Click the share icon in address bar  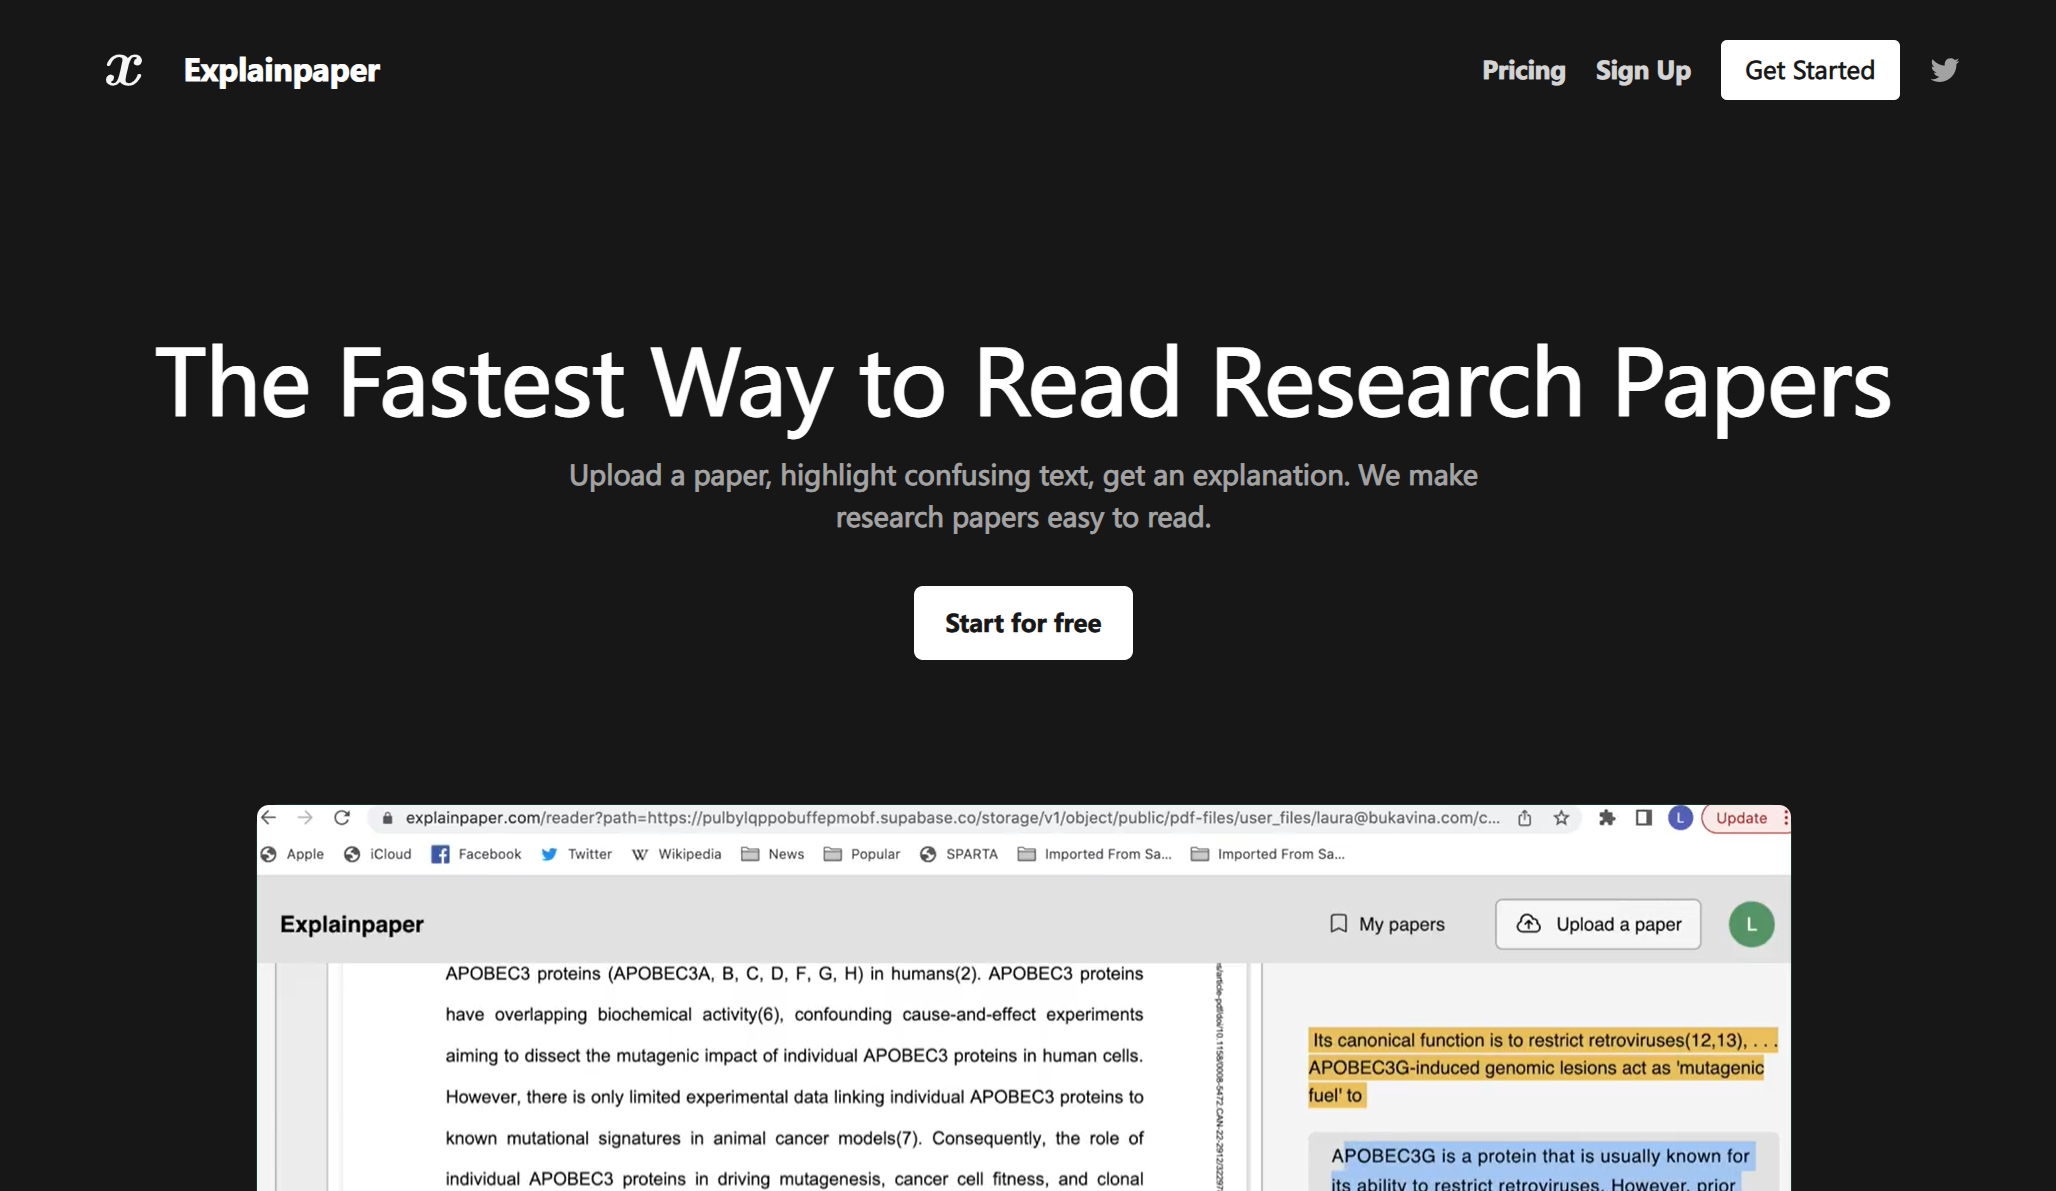1525,818
